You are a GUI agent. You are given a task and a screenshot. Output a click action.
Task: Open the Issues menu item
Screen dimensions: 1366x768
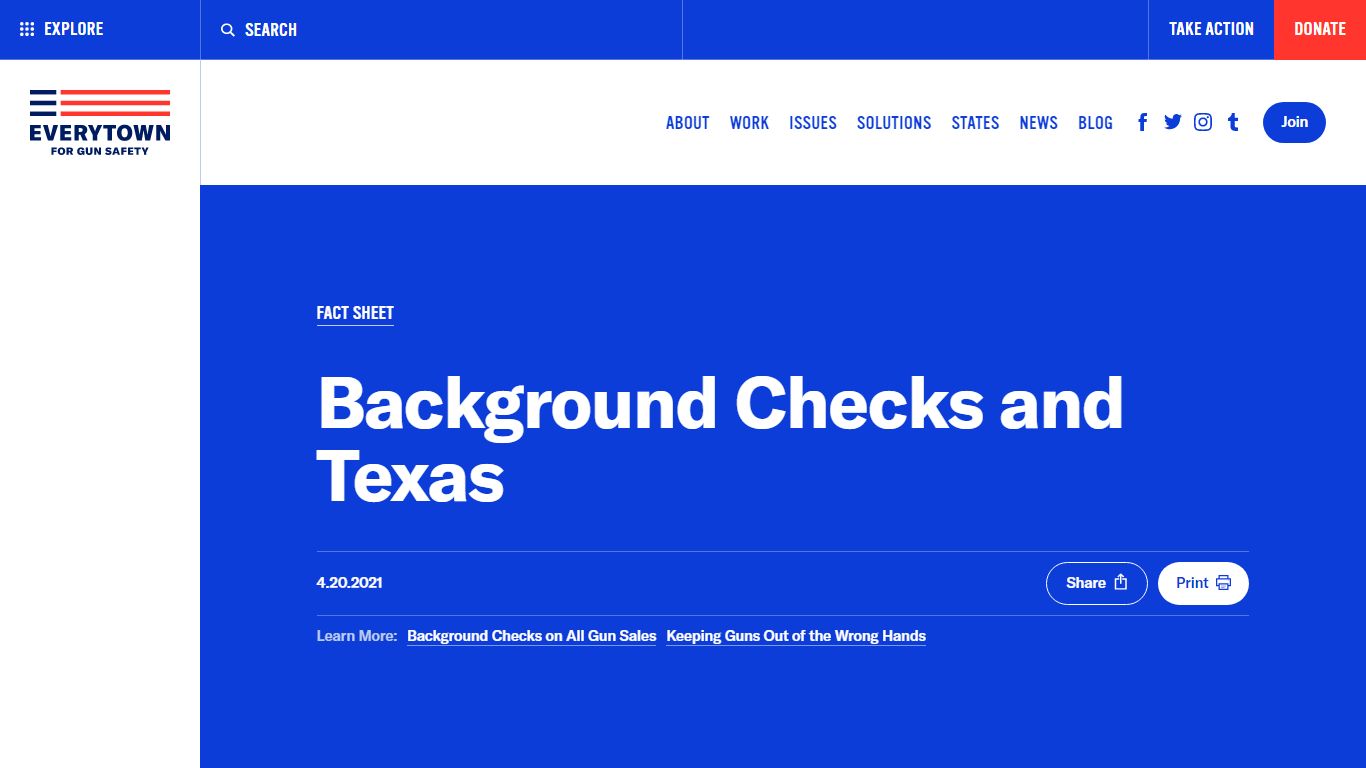coord(813,123)
